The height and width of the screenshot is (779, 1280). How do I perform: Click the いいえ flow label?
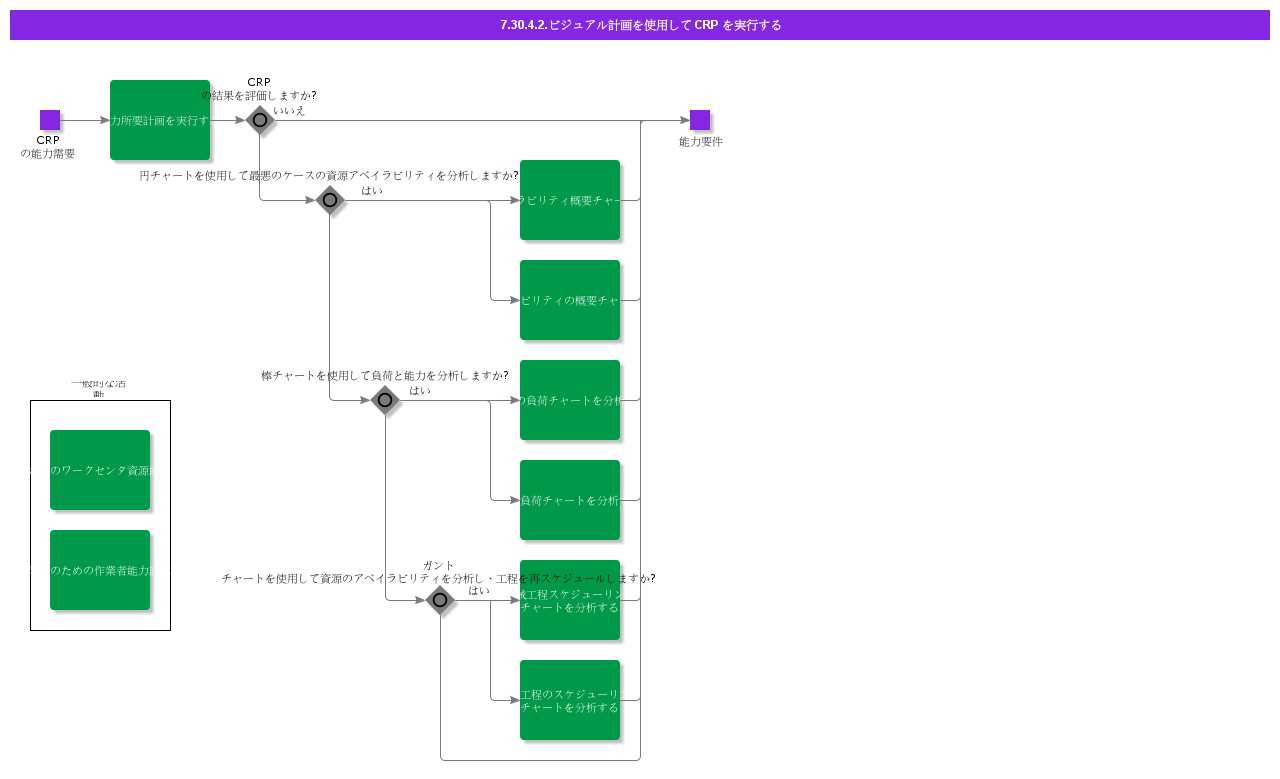pos(289,111)
